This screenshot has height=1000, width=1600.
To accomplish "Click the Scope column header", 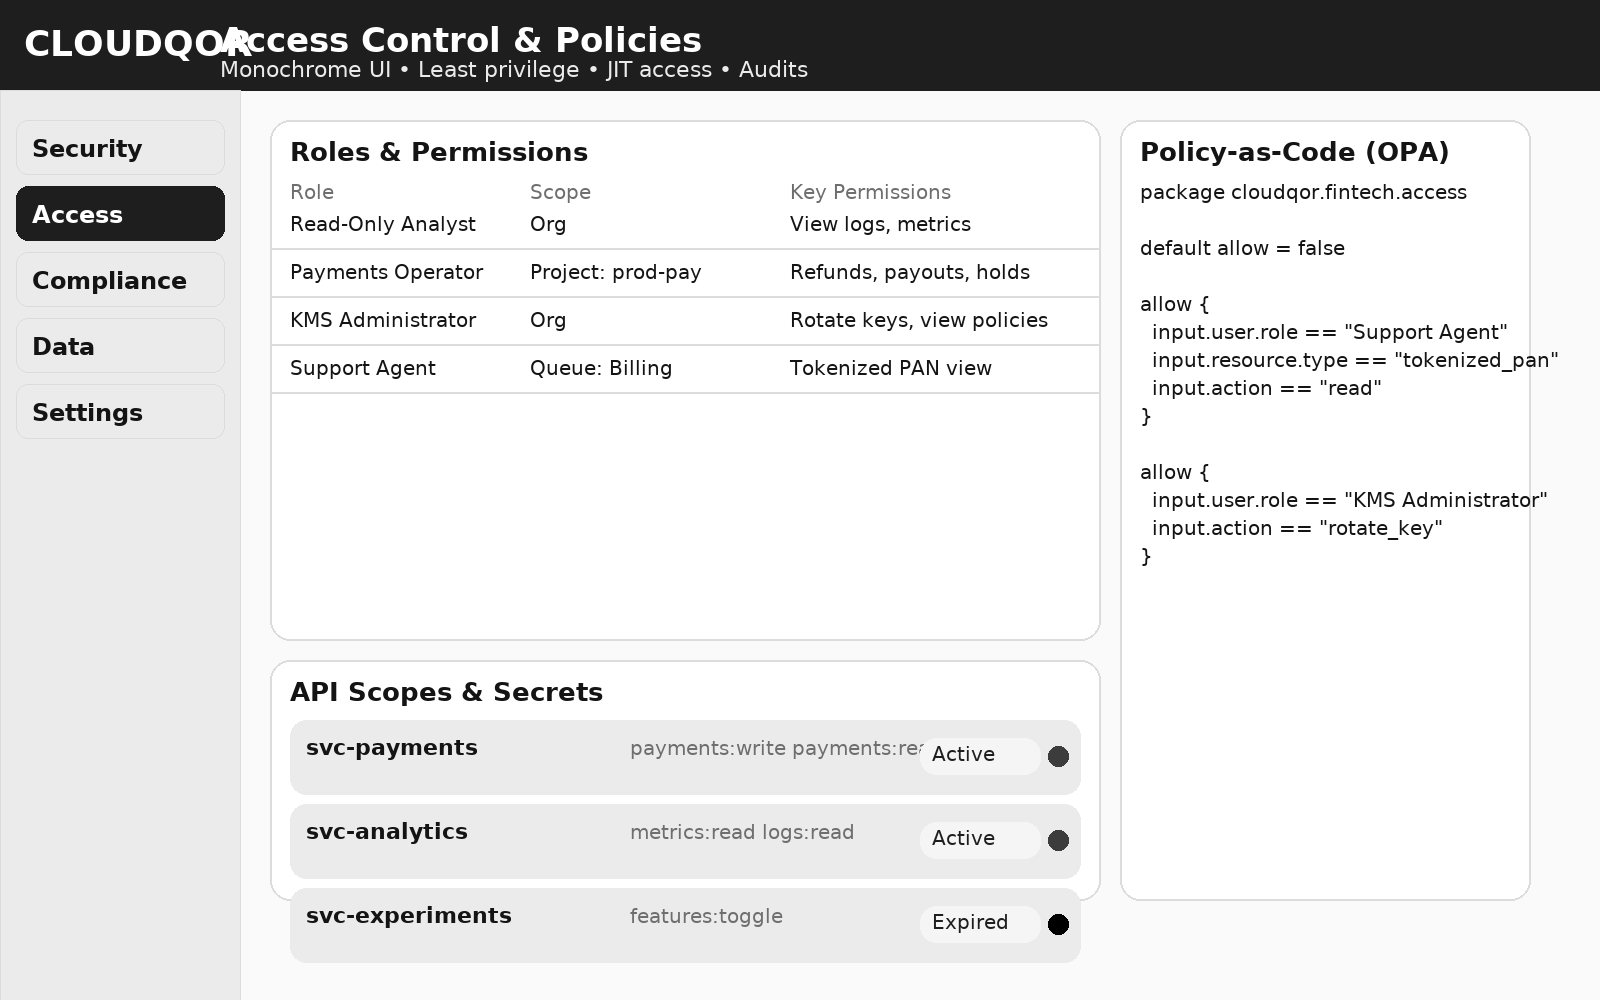I will (x=560, y=192).
